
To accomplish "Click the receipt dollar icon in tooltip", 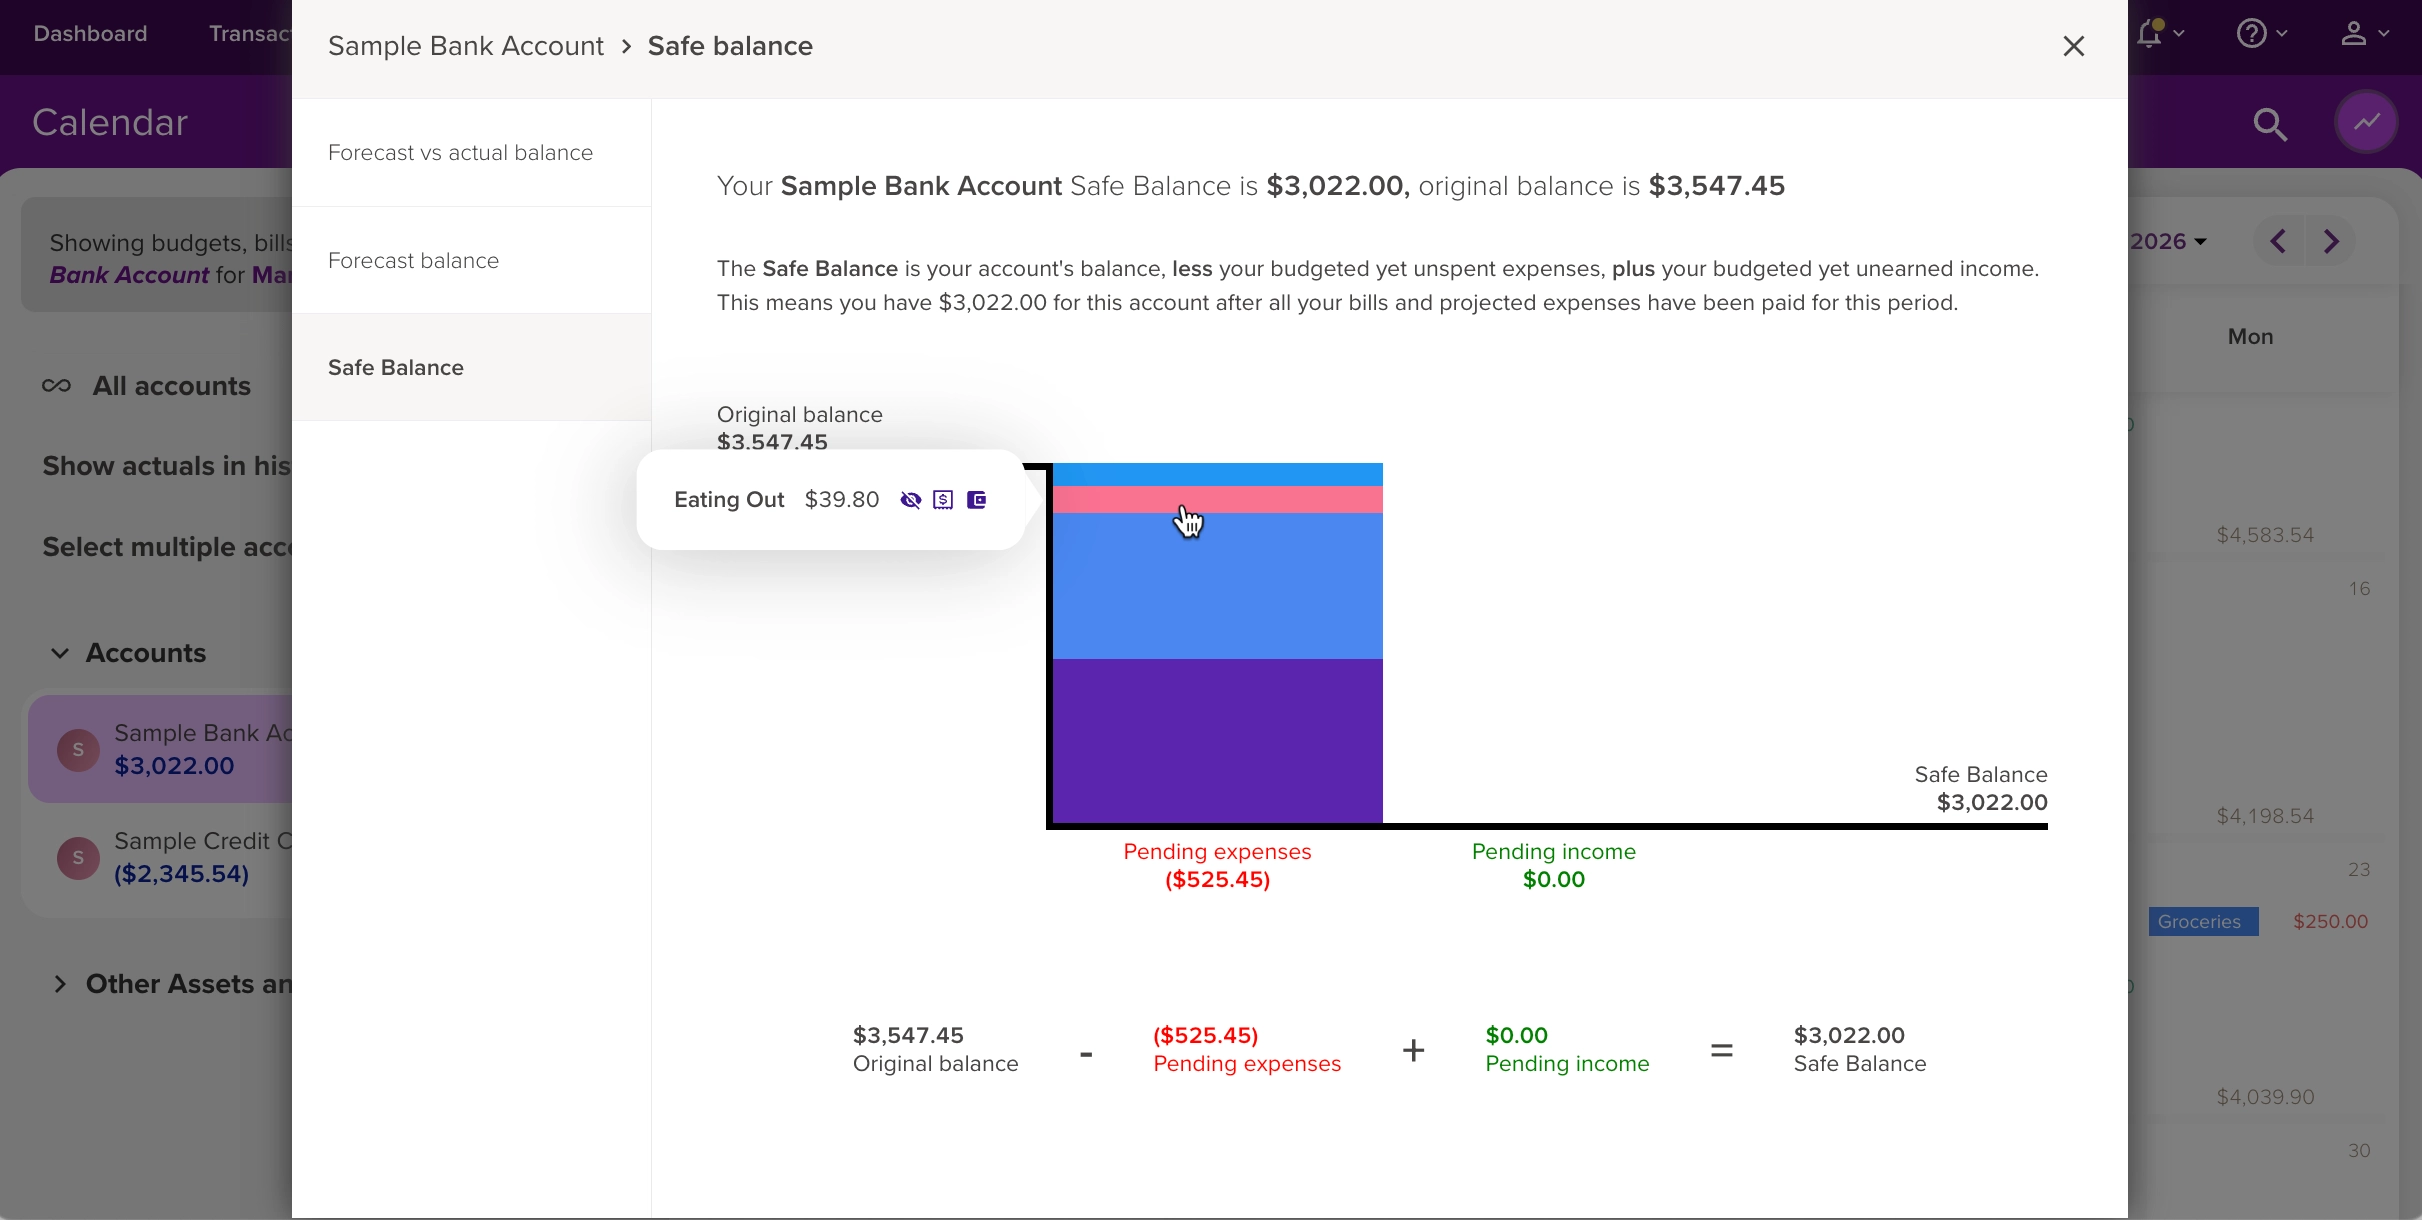I will click(943, 500).
